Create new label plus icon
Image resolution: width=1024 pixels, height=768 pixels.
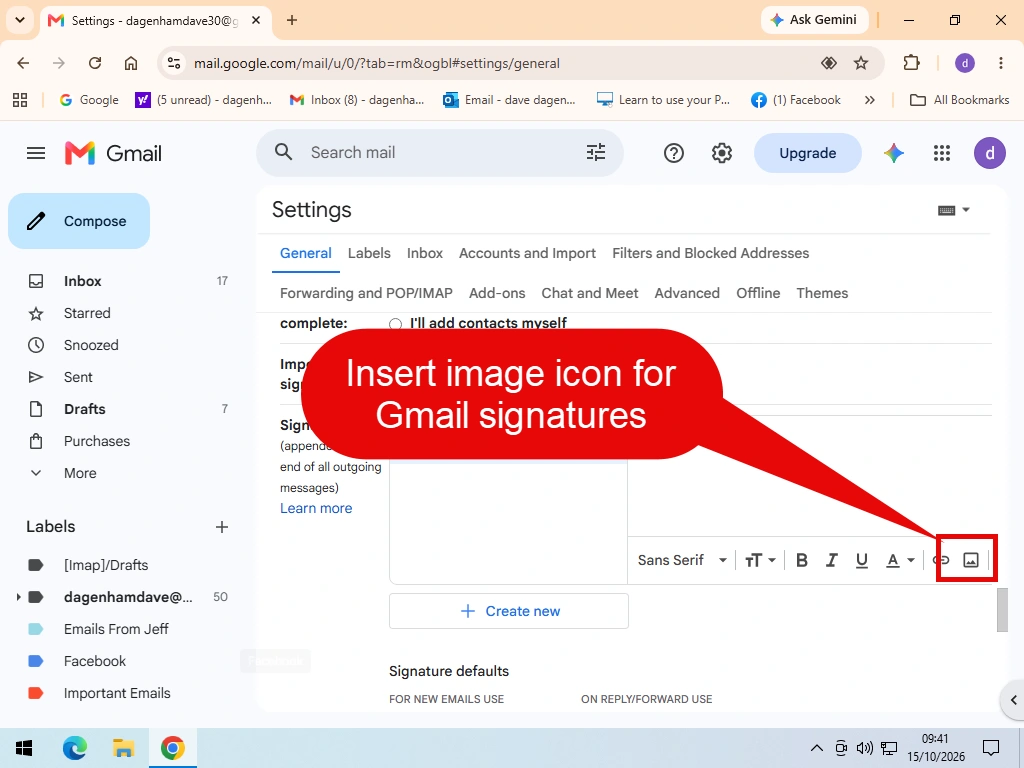tap(222, 527)
